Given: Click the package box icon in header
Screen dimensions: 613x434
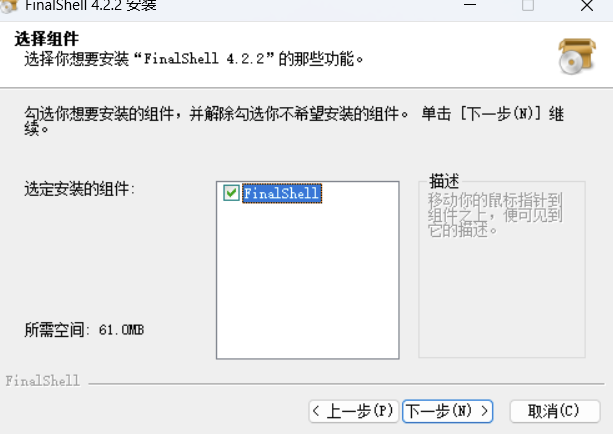Looking at the screenshot, I should click(x=577, y=56).
